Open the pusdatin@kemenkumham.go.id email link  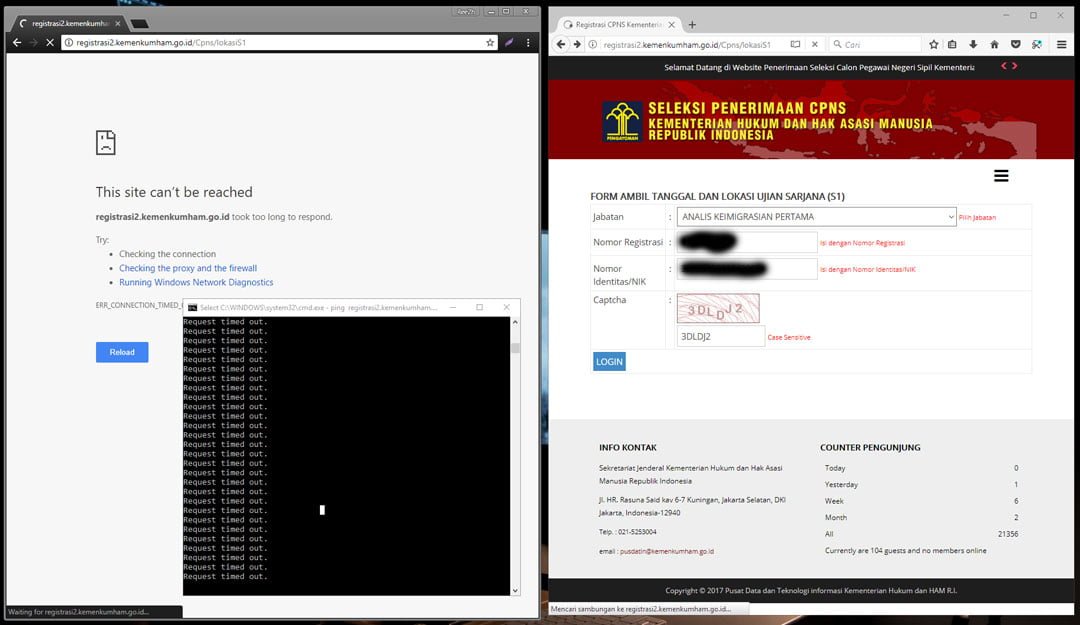tap(667, 551)
